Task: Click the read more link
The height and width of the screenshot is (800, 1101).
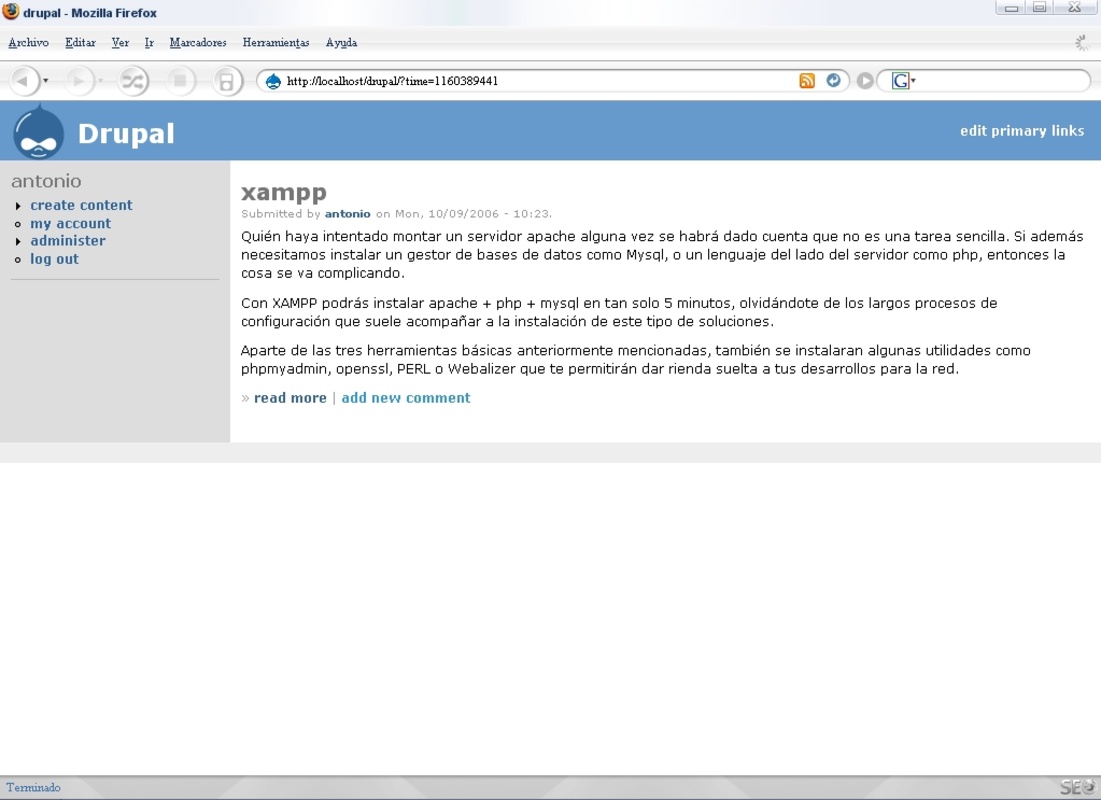Action: [x=290, y=398]
